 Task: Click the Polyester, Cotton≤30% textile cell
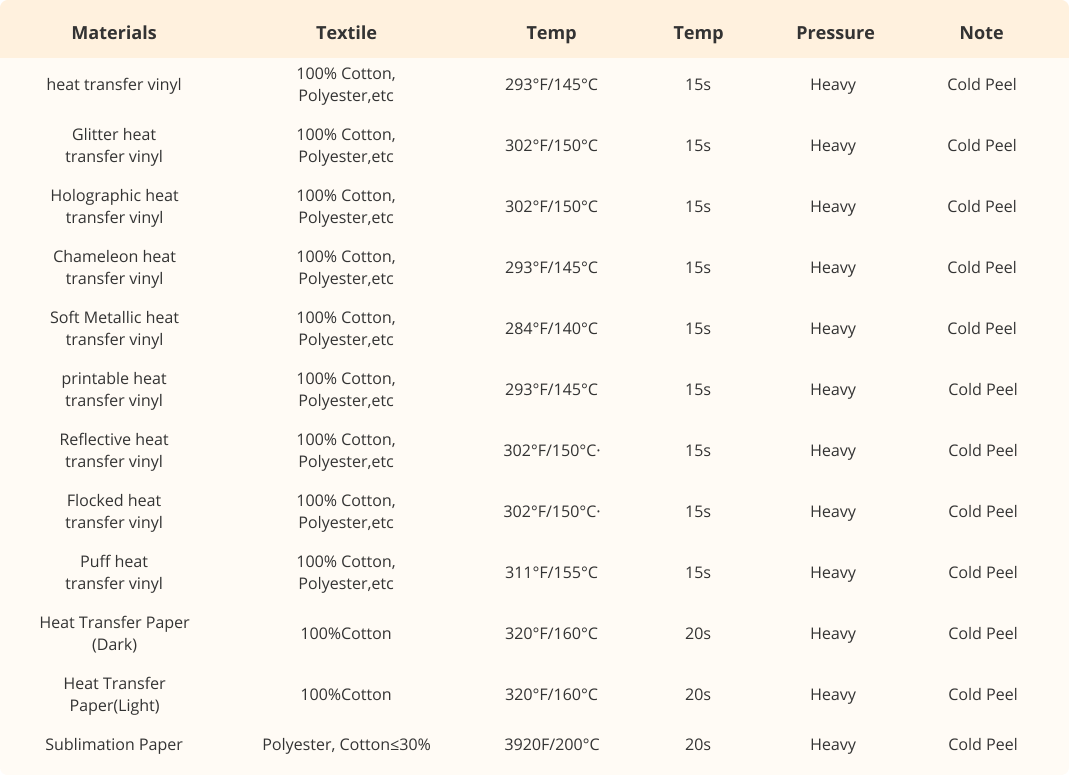point(346,744)
